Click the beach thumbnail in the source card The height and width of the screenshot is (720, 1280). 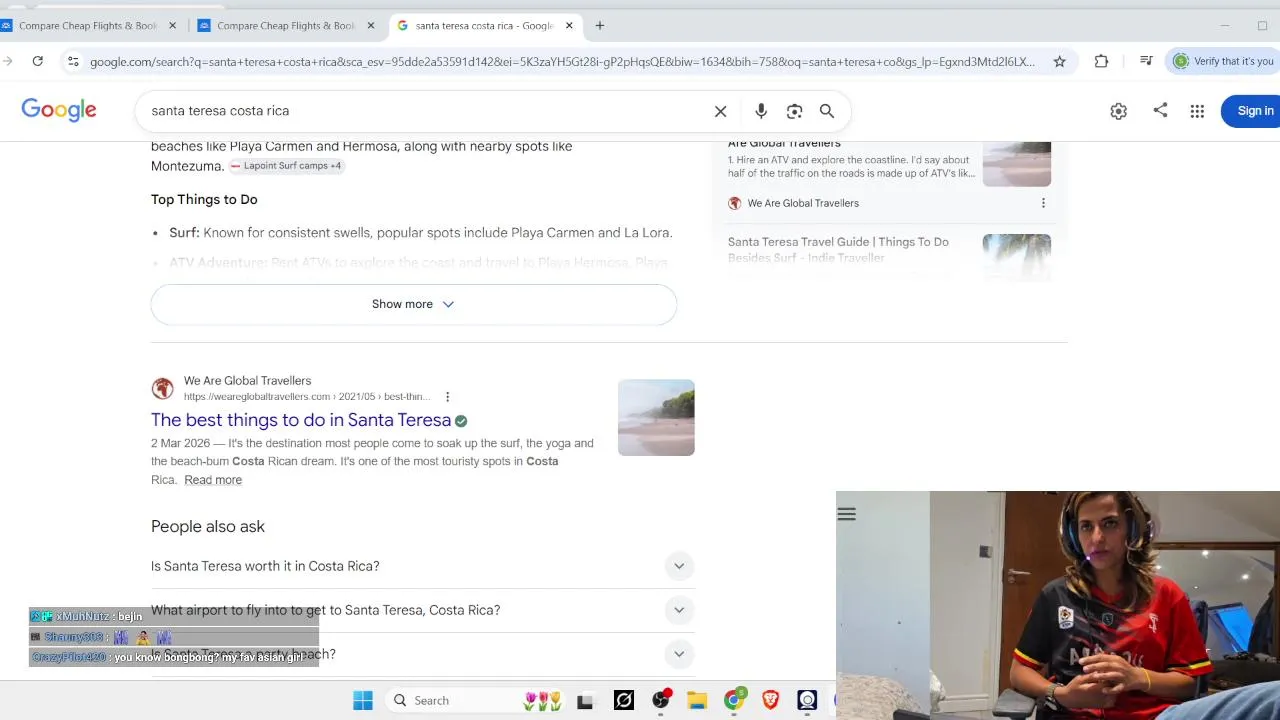(x=1017, y=163)
